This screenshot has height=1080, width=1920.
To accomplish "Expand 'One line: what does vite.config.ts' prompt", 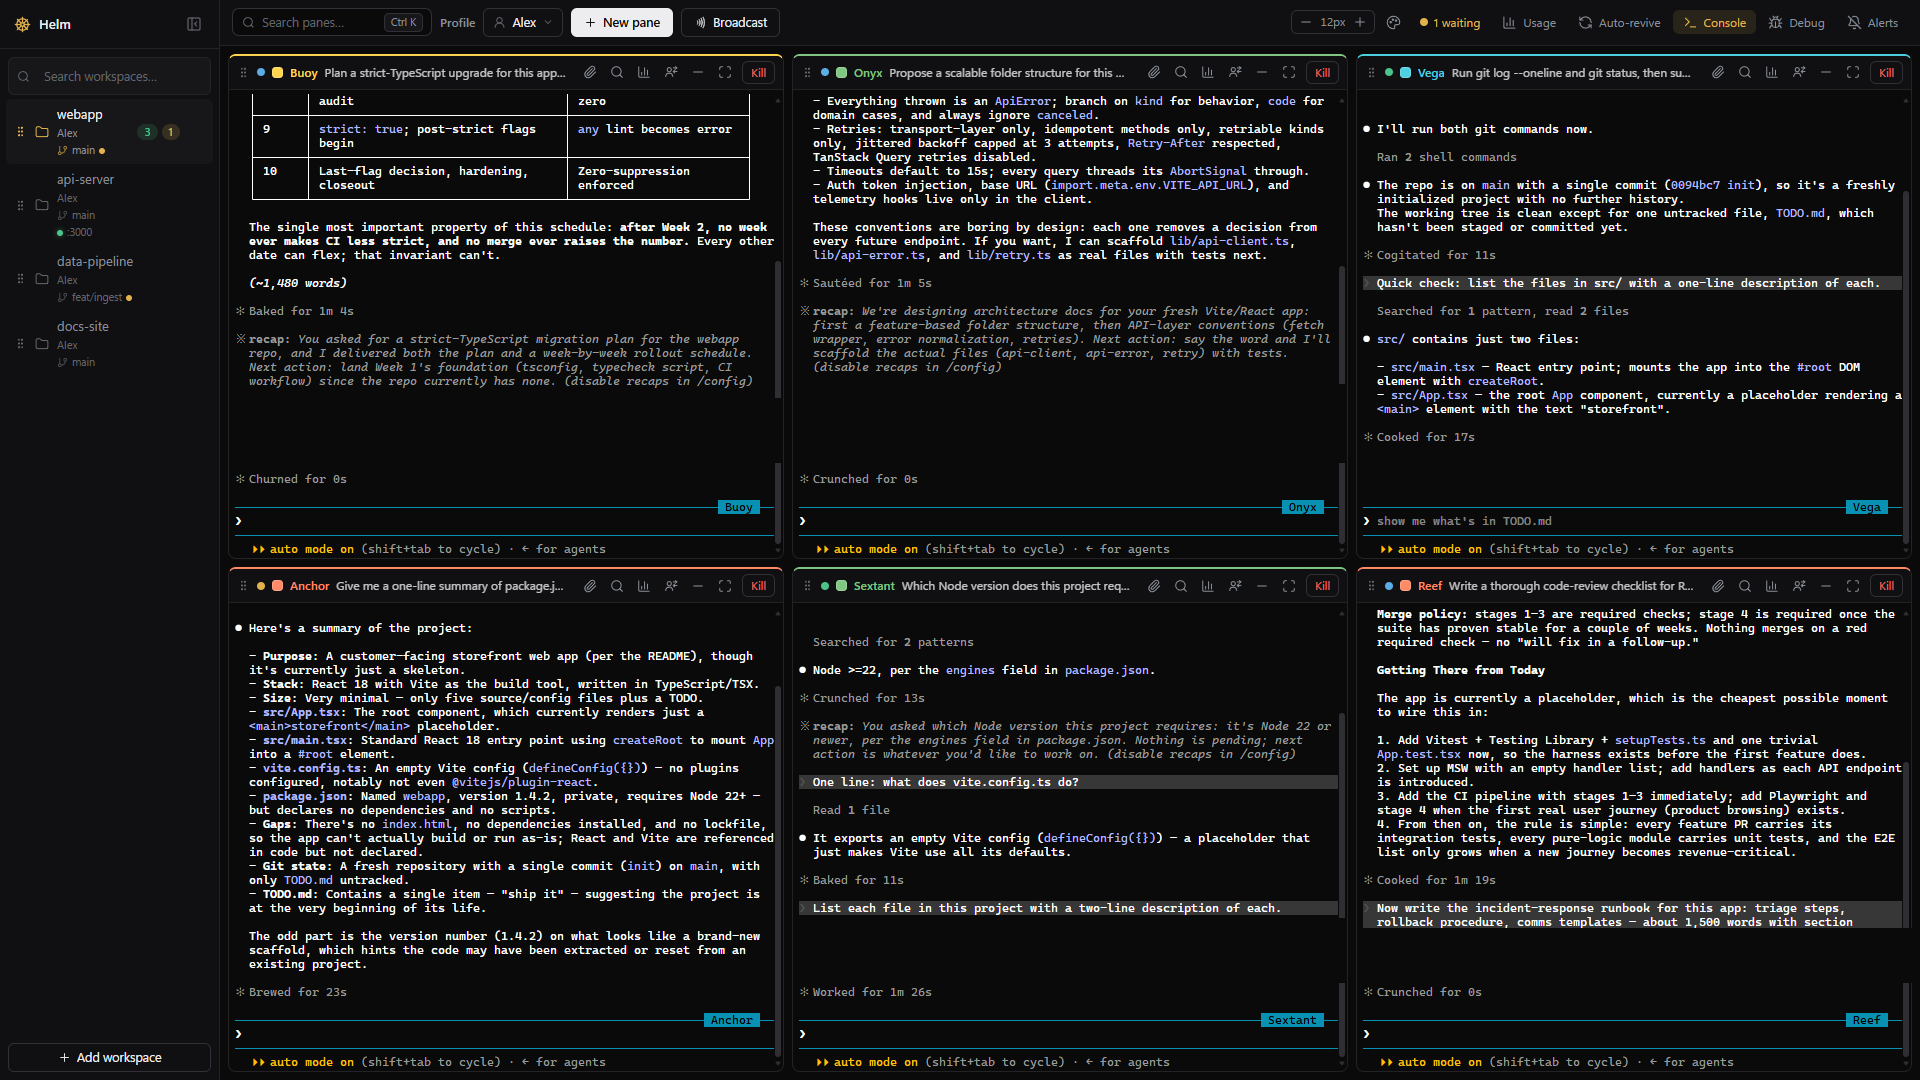I will 1068,782.
